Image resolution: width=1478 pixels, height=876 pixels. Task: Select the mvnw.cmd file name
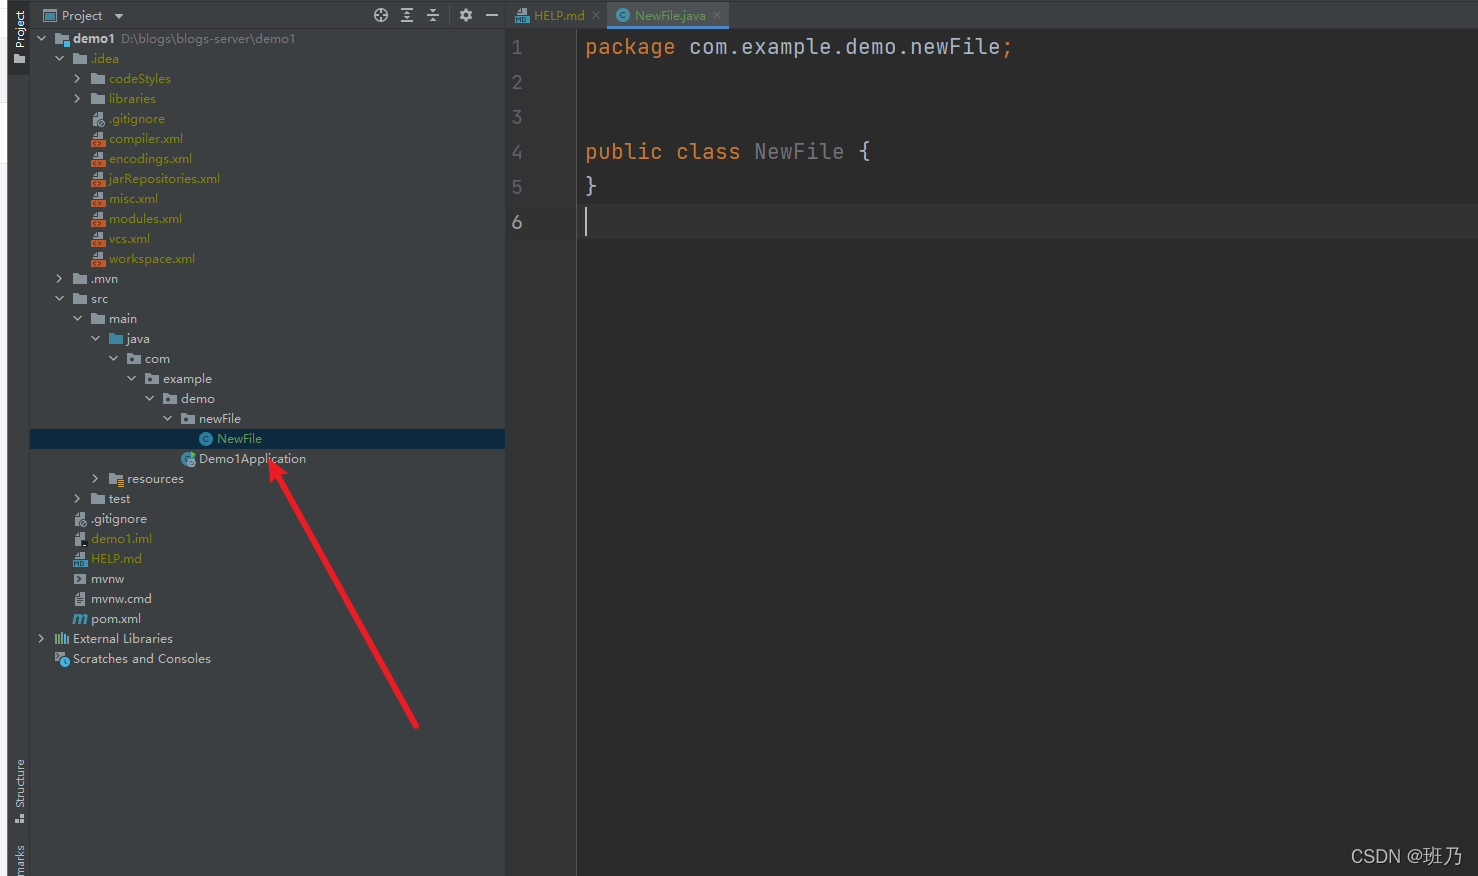121,599
